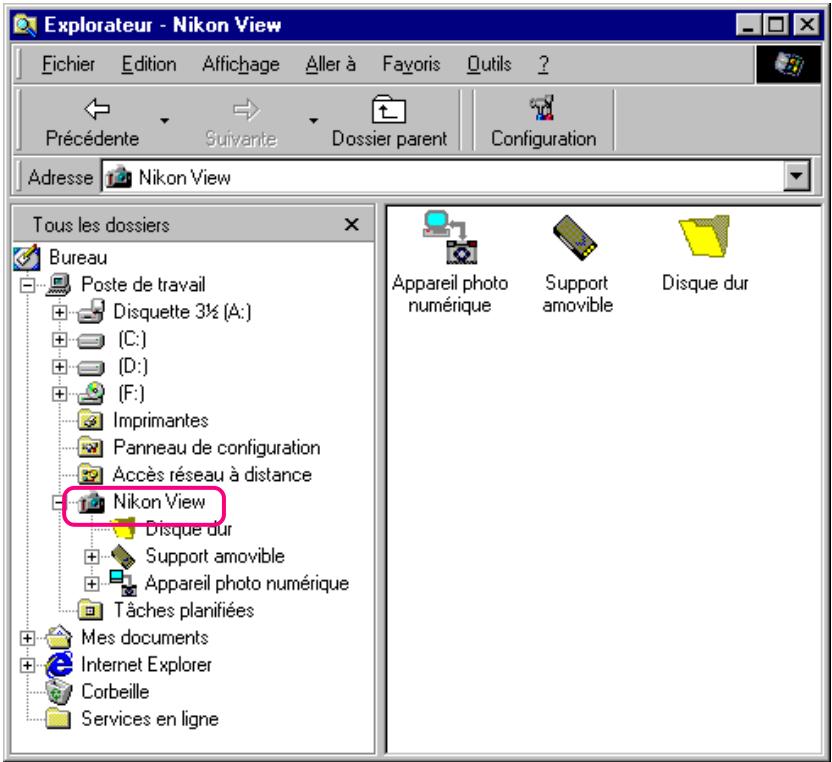Open the Edition menu

coord(149,64)
